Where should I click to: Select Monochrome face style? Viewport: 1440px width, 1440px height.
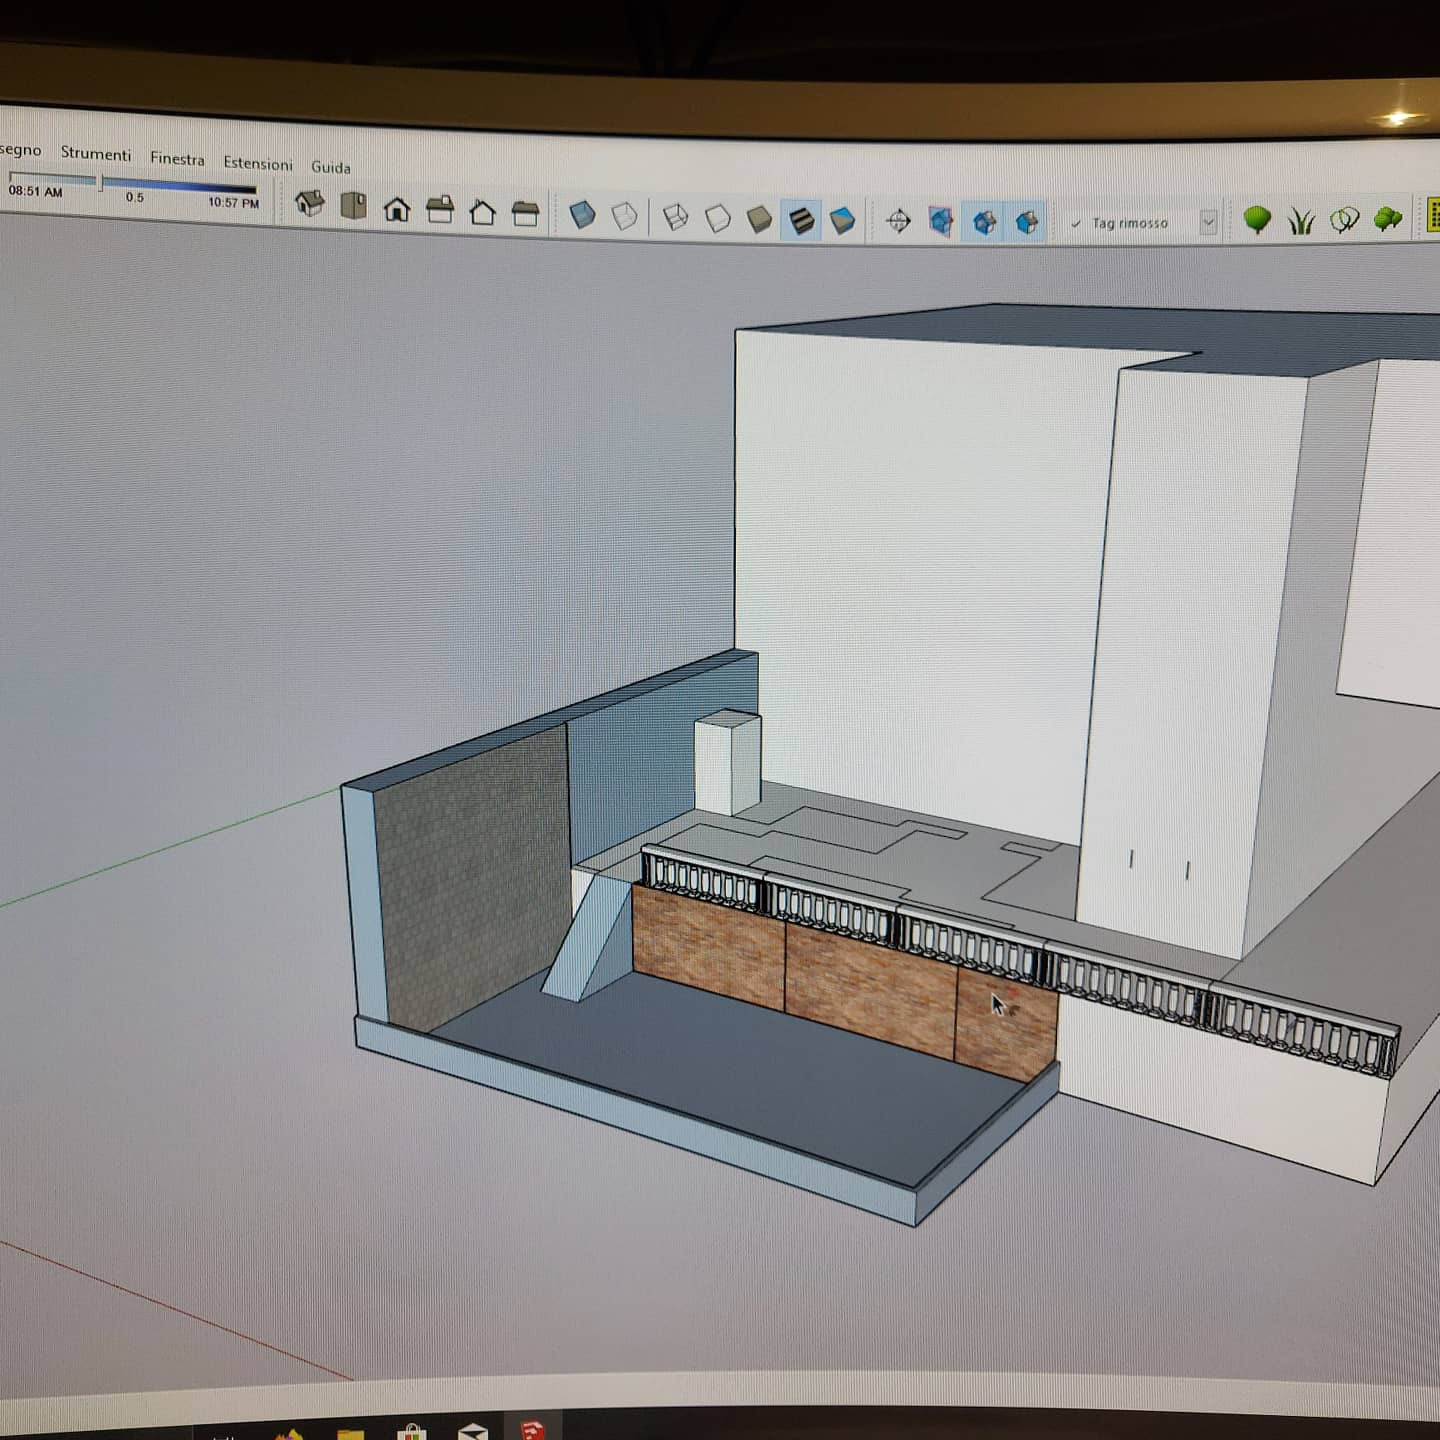(x=843, y=220)
